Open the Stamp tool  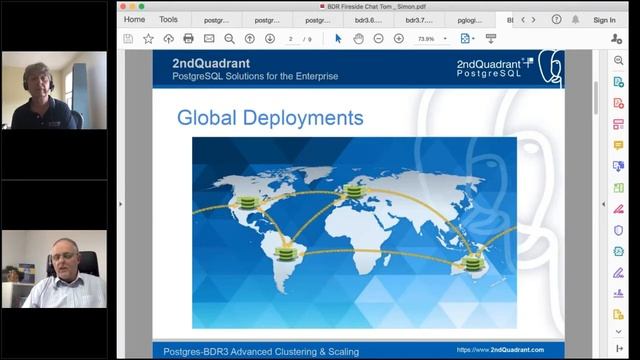tap(618, 293)
